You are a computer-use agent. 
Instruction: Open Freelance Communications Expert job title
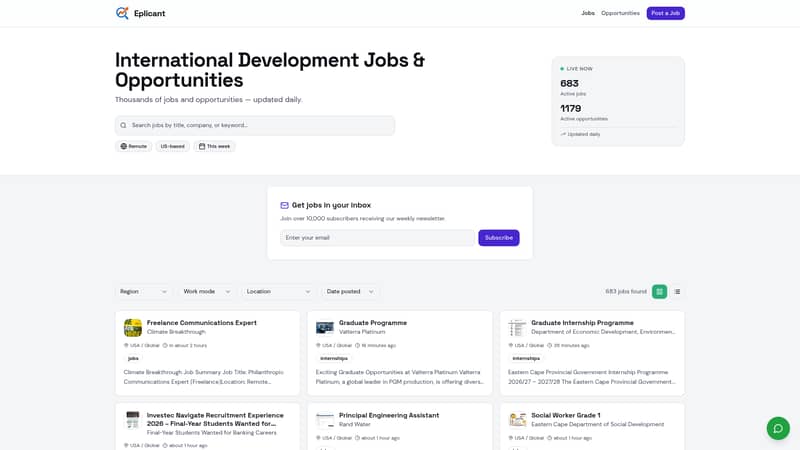coord(202,323)
